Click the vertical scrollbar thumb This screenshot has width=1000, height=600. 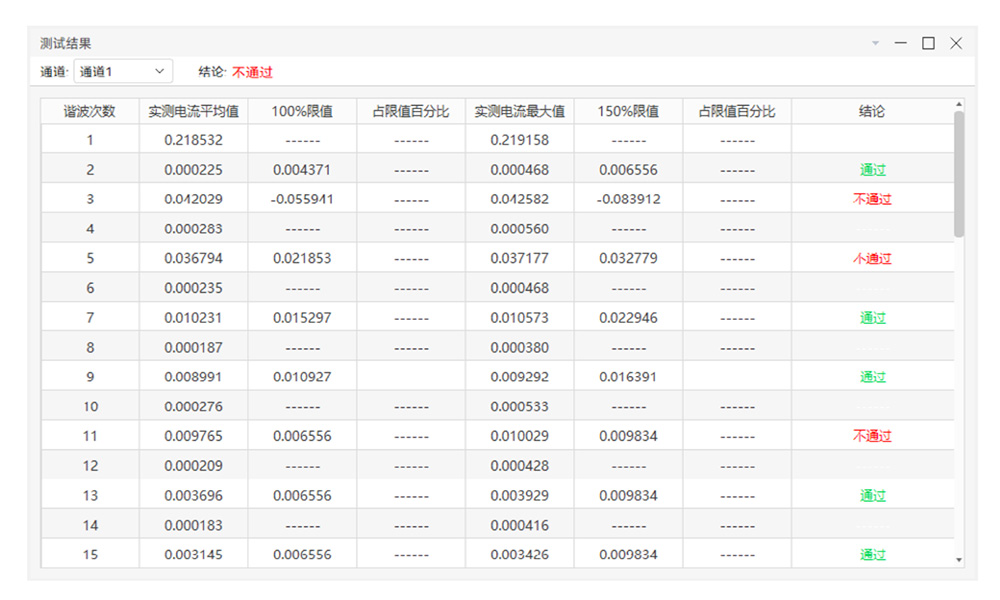959,174
